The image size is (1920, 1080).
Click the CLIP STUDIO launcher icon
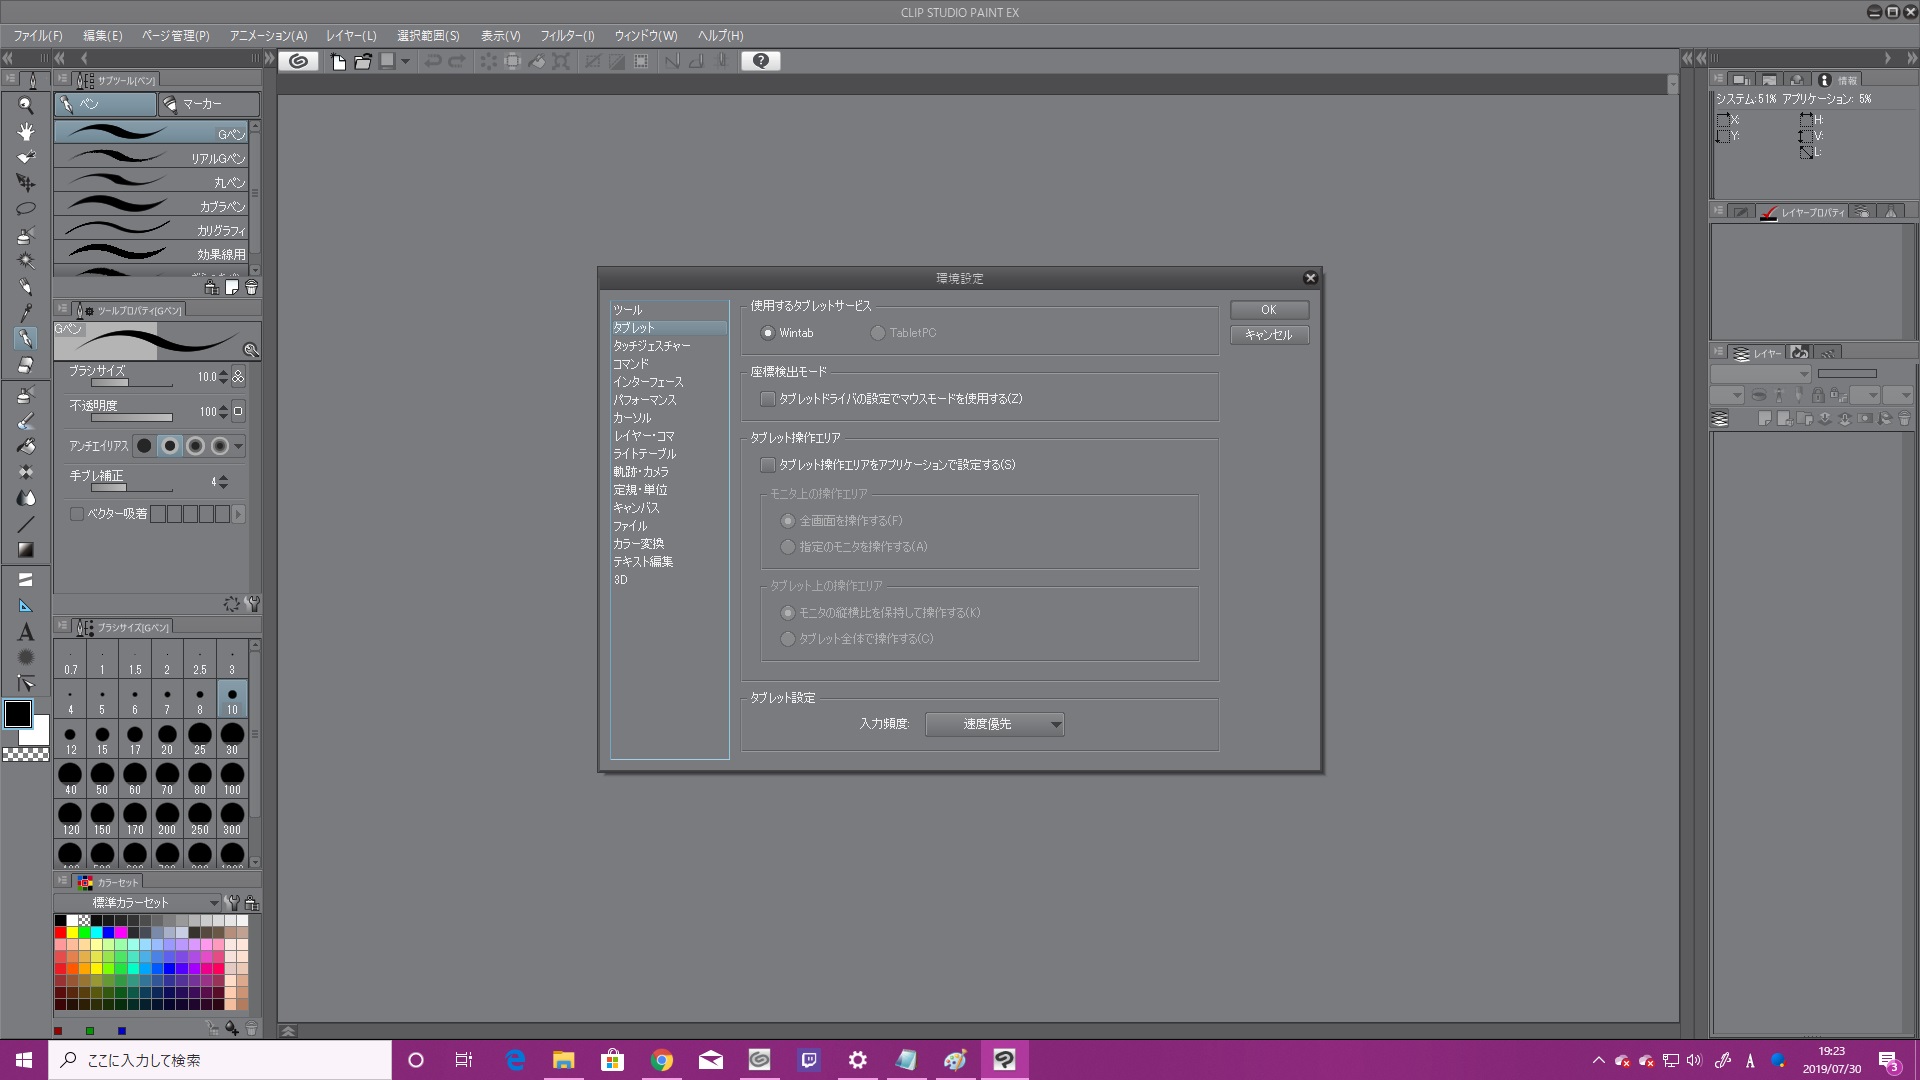click(298, 61)
